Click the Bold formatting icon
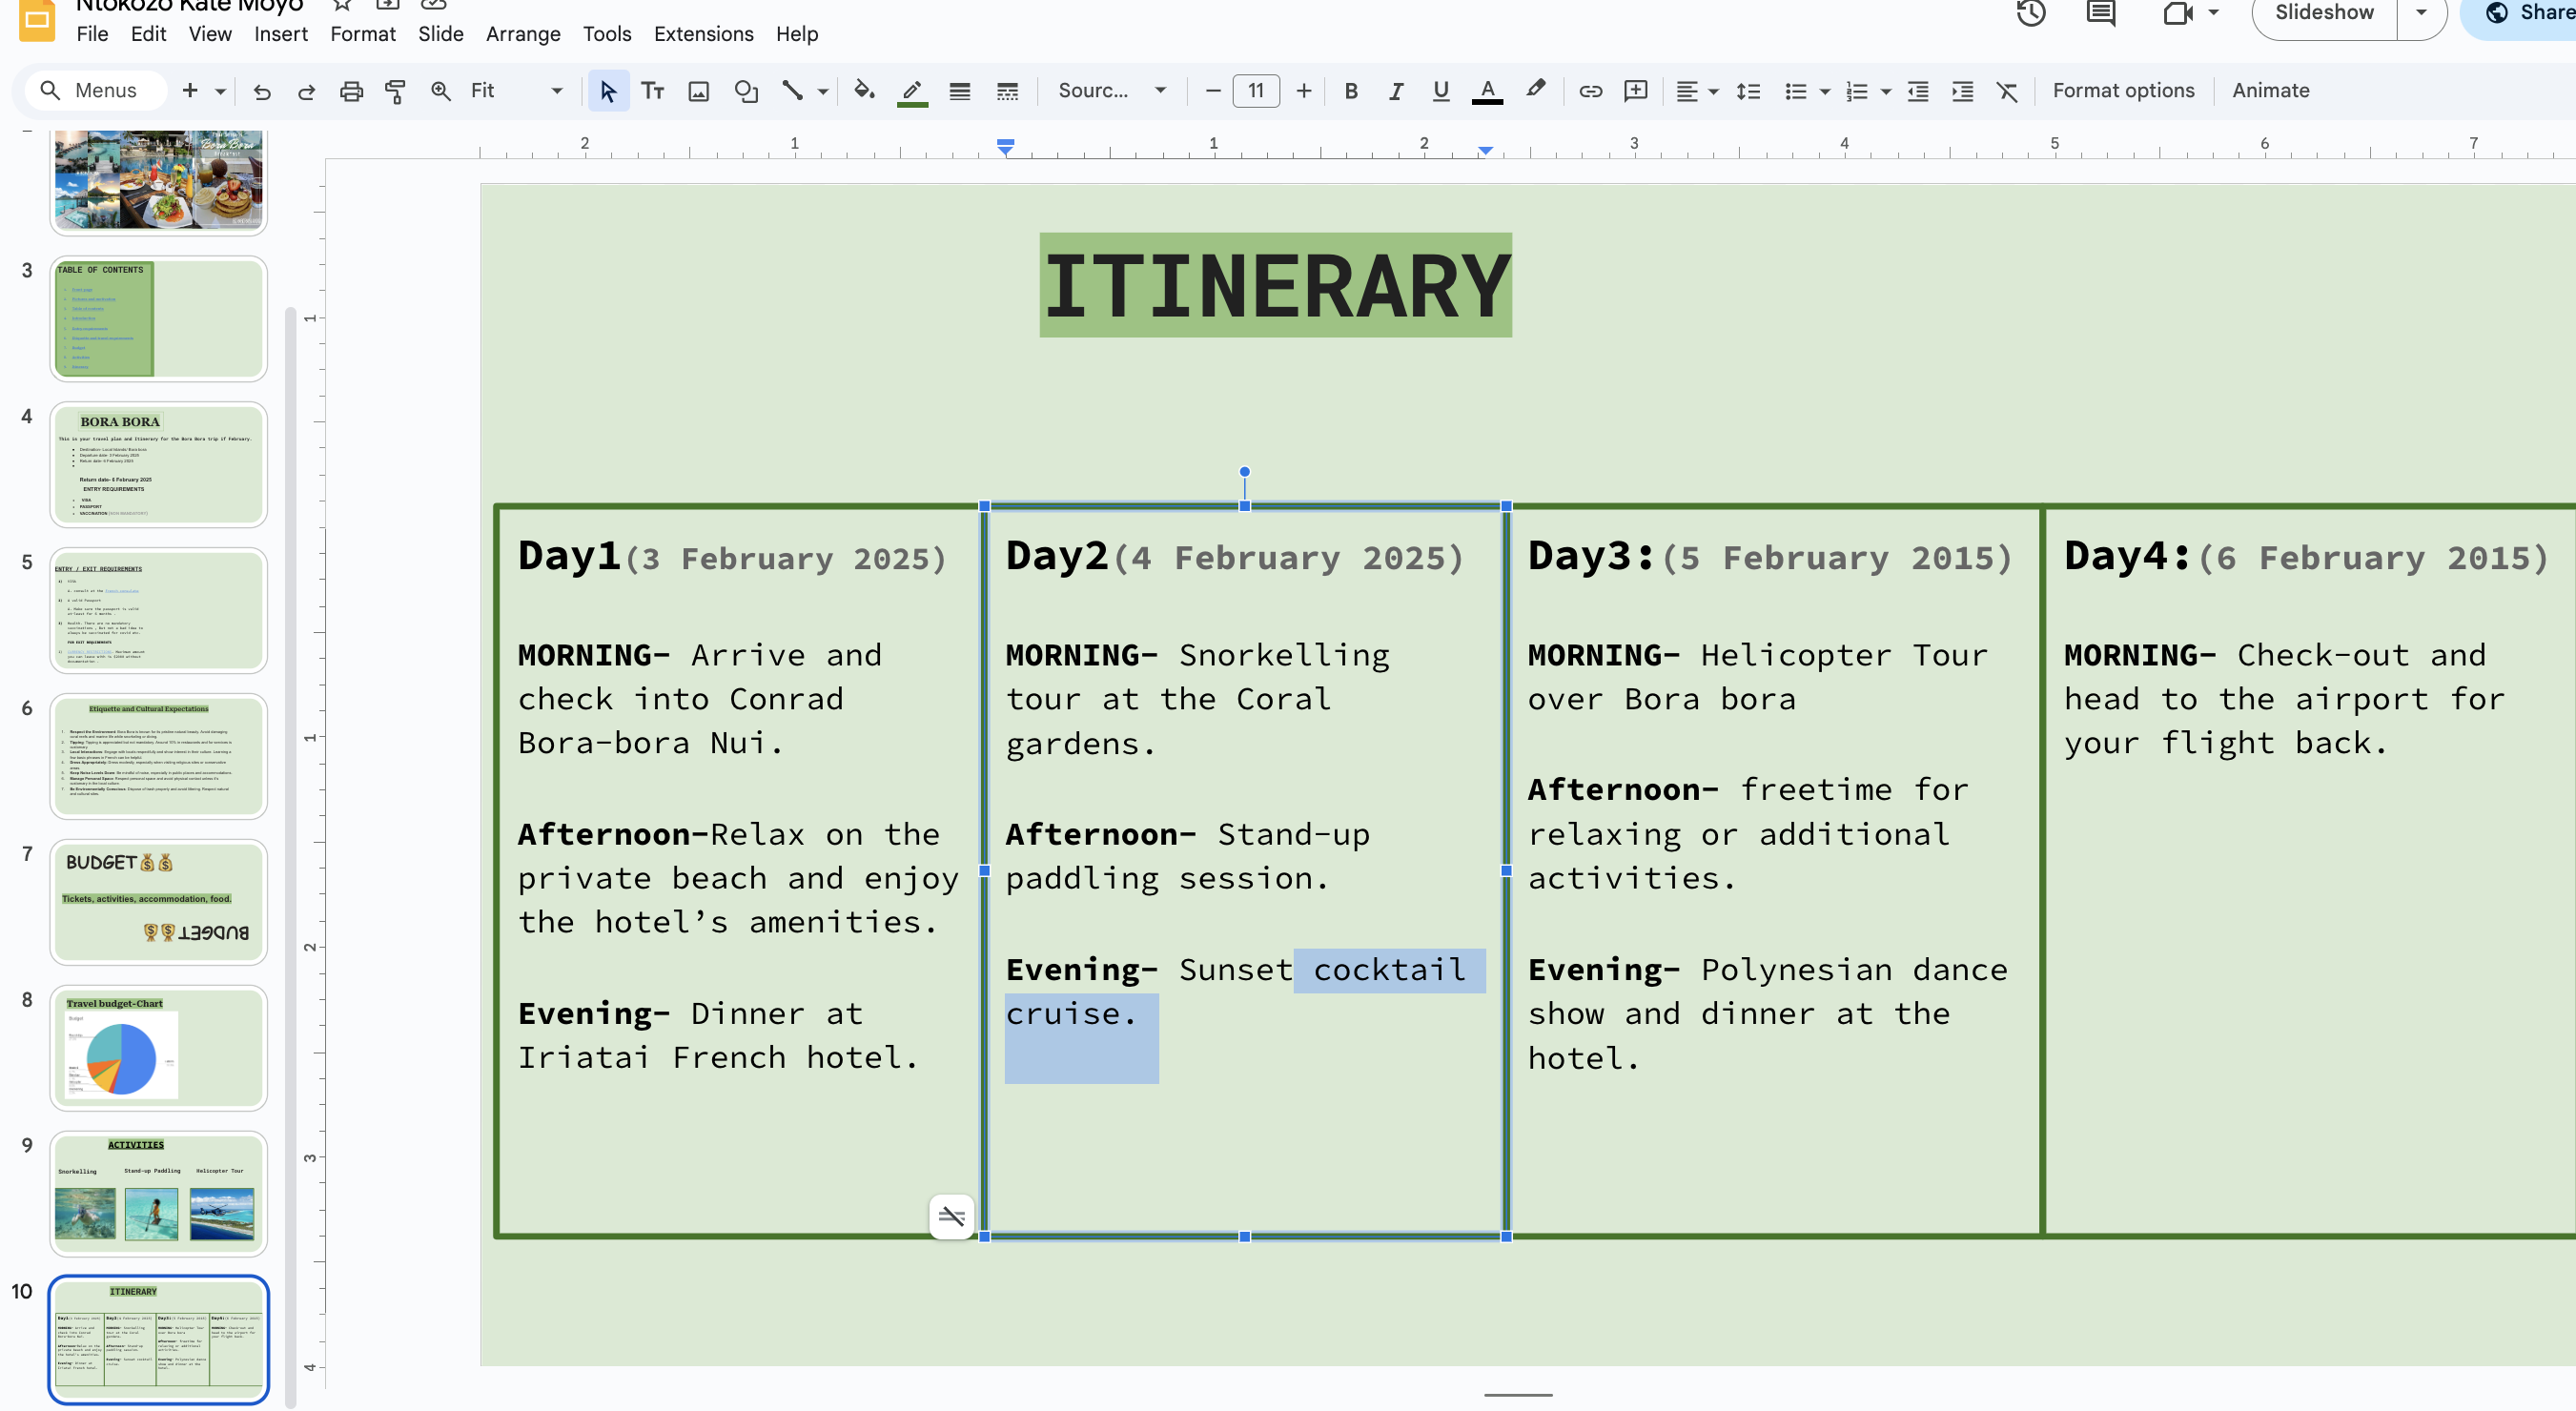 (x=1352, y=91)
